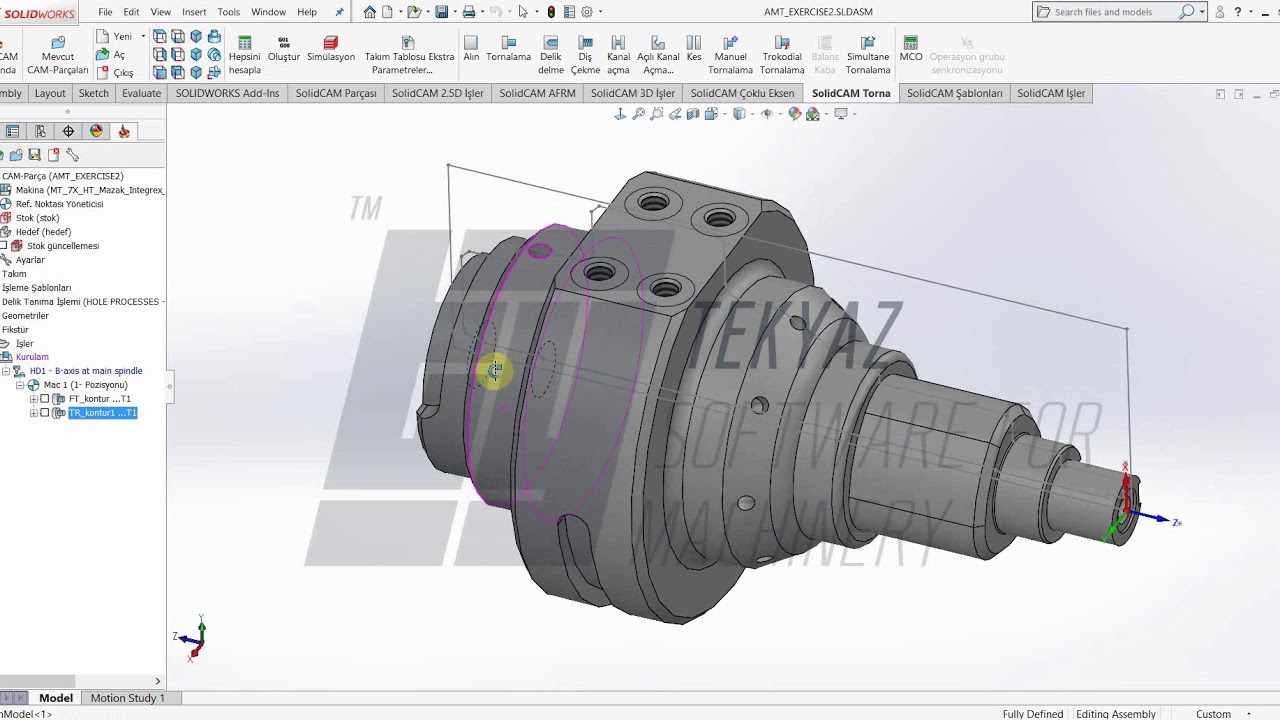Add a Trokodial Tornalama operation
1280x720 pixels.
click(782, 56)
